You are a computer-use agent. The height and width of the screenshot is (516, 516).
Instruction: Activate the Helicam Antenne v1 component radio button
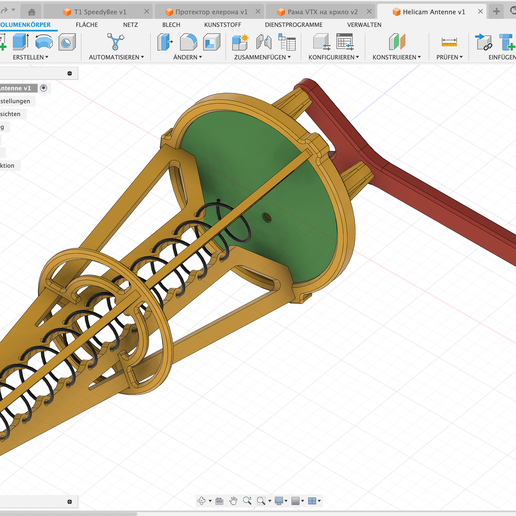coord(44,88)
